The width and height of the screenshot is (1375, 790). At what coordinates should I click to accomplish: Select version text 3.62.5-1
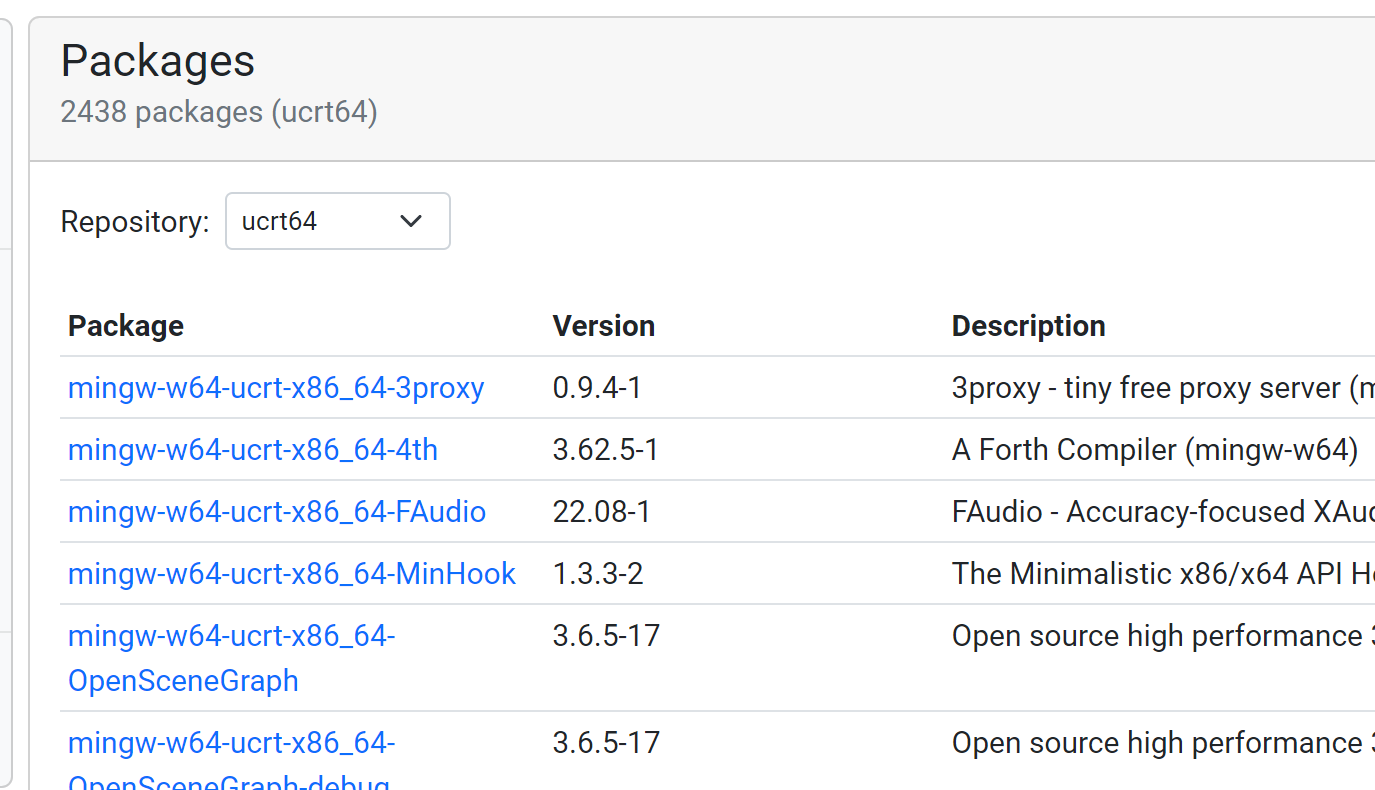click(x=606, y=450)
